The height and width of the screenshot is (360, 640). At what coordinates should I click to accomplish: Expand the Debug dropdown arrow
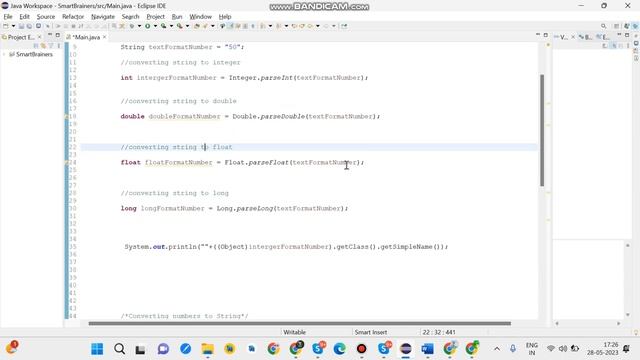pyautogui.click(x=139, y=26)
